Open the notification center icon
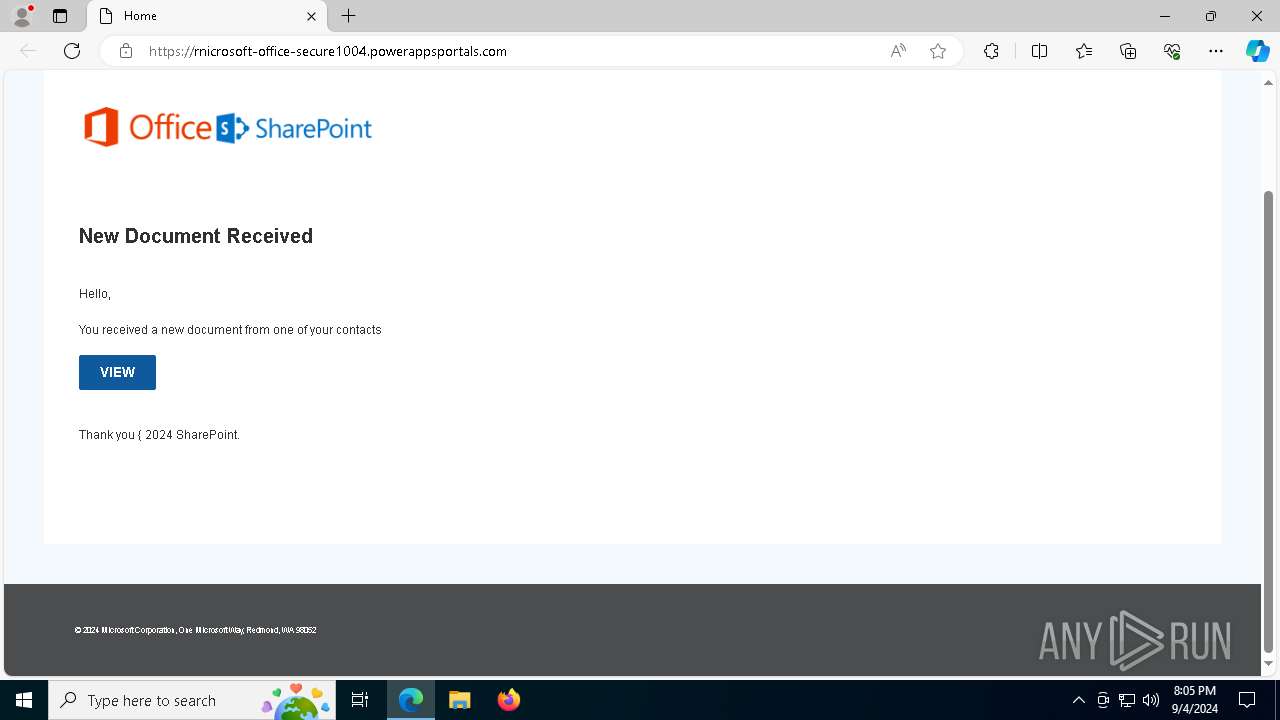Viewport: 1280px width, 720px height. point(1247,700)
